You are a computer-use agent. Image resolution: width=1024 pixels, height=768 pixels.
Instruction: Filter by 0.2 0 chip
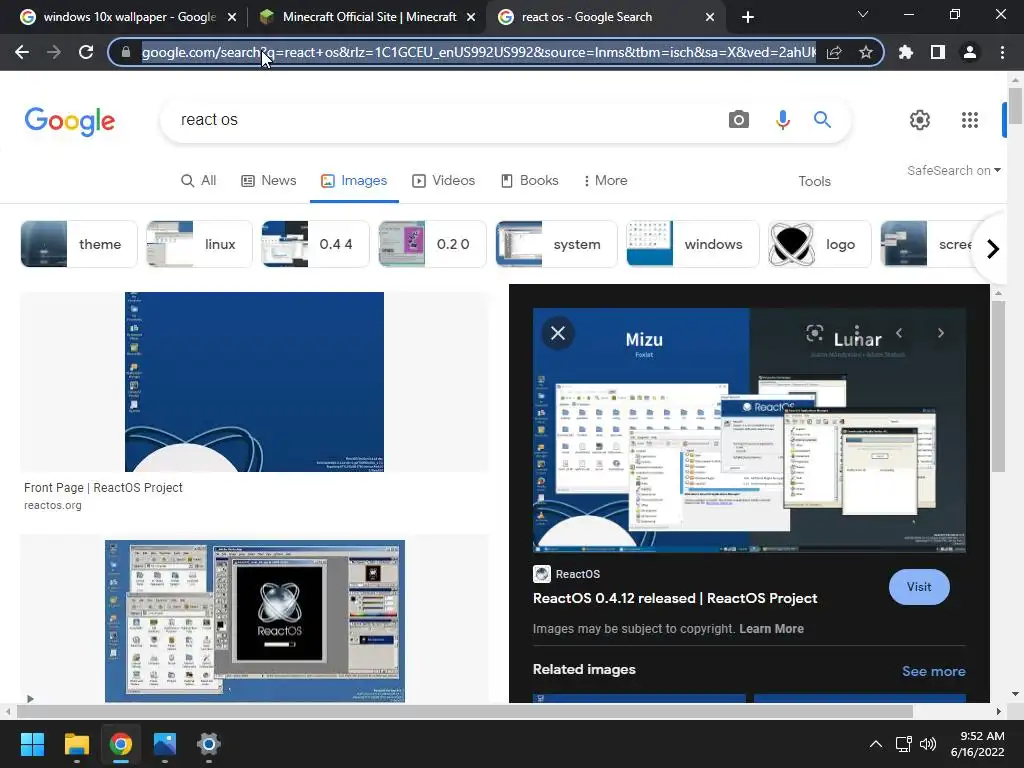(x=432, y=244)
